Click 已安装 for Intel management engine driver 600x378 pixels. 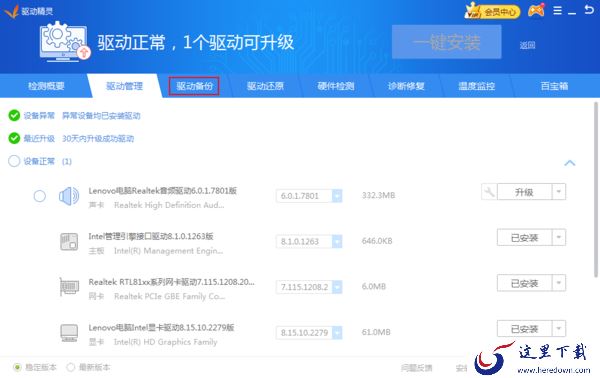tap(524, 237)
